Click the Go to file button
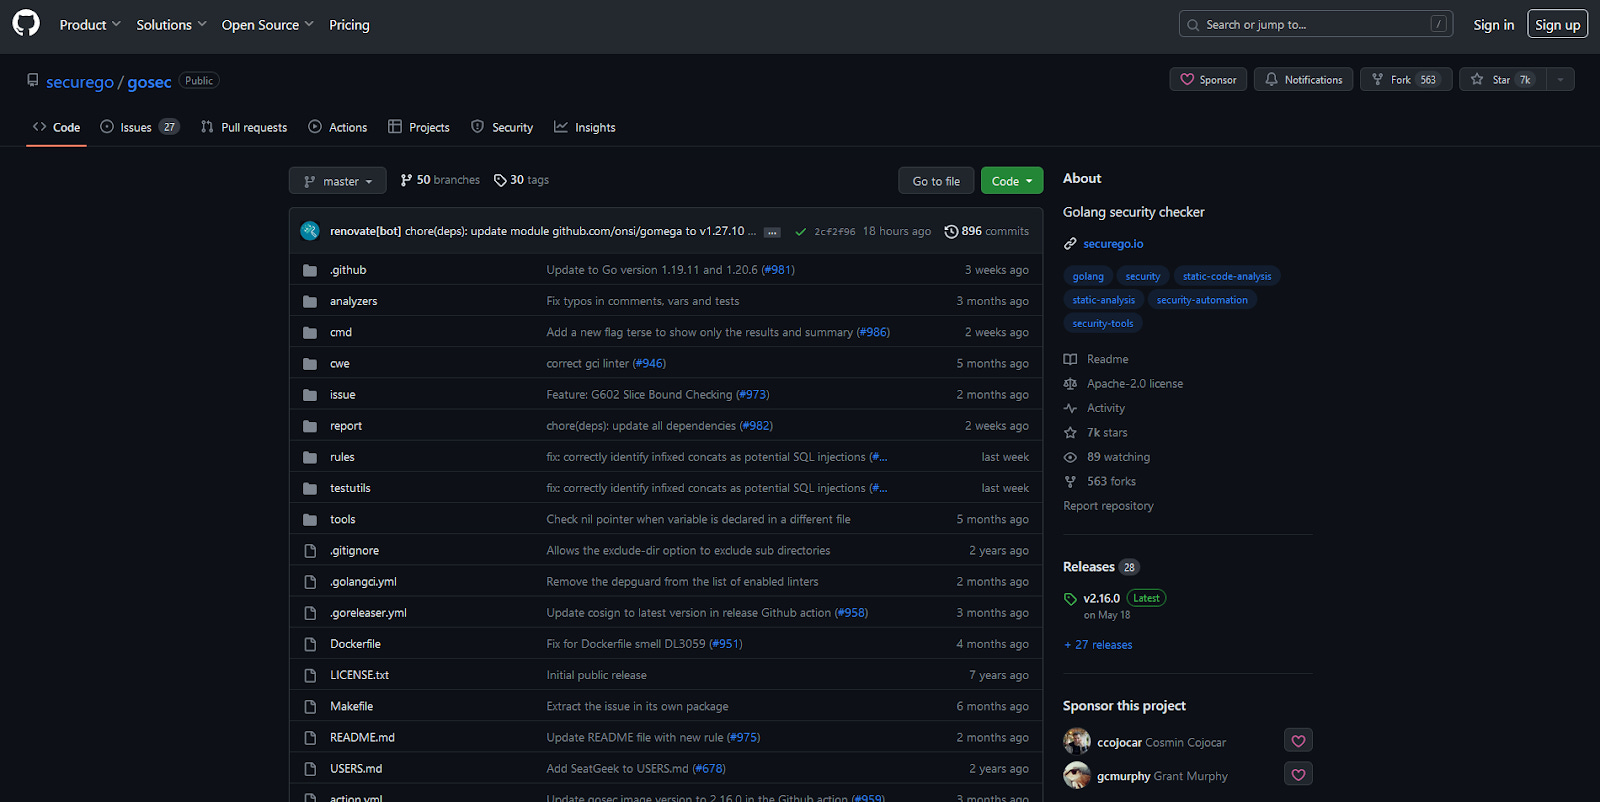 pyautogui.click(x=936, y=181)
